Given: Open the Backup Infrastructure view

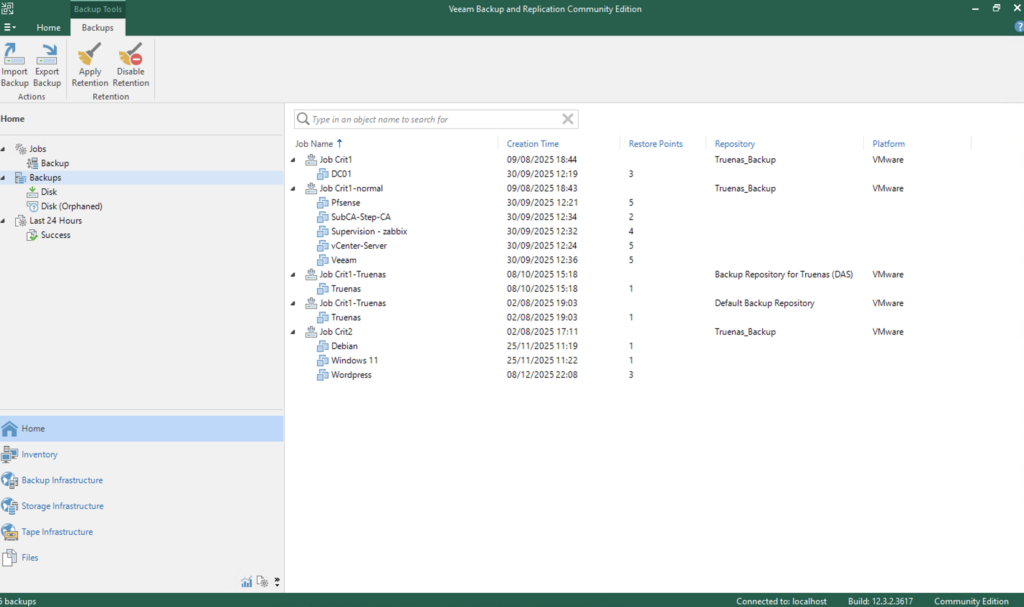Looking at the screenshot, I should (x=62, y=480).
